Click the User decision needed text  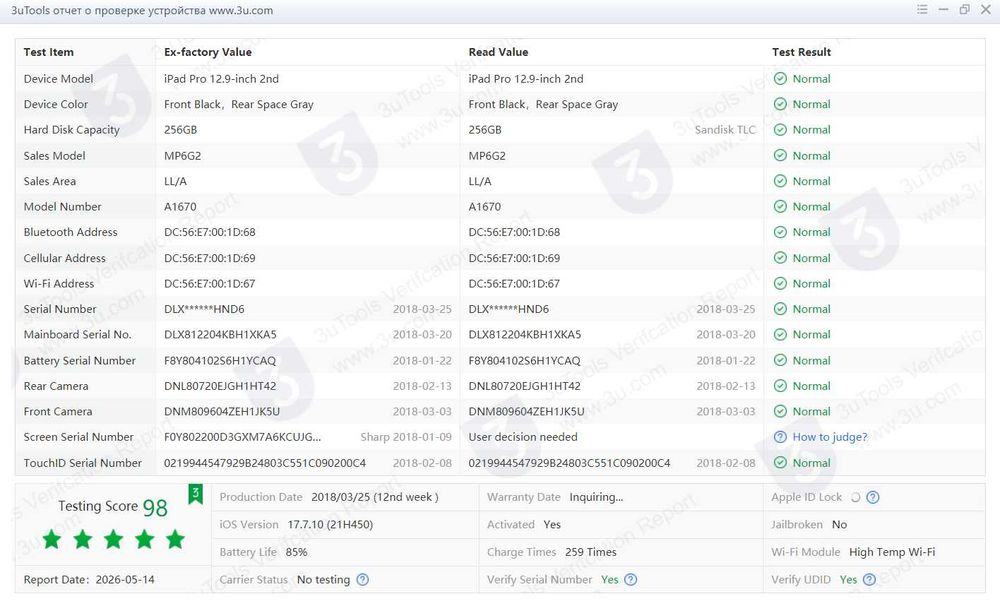pos(523,437)
